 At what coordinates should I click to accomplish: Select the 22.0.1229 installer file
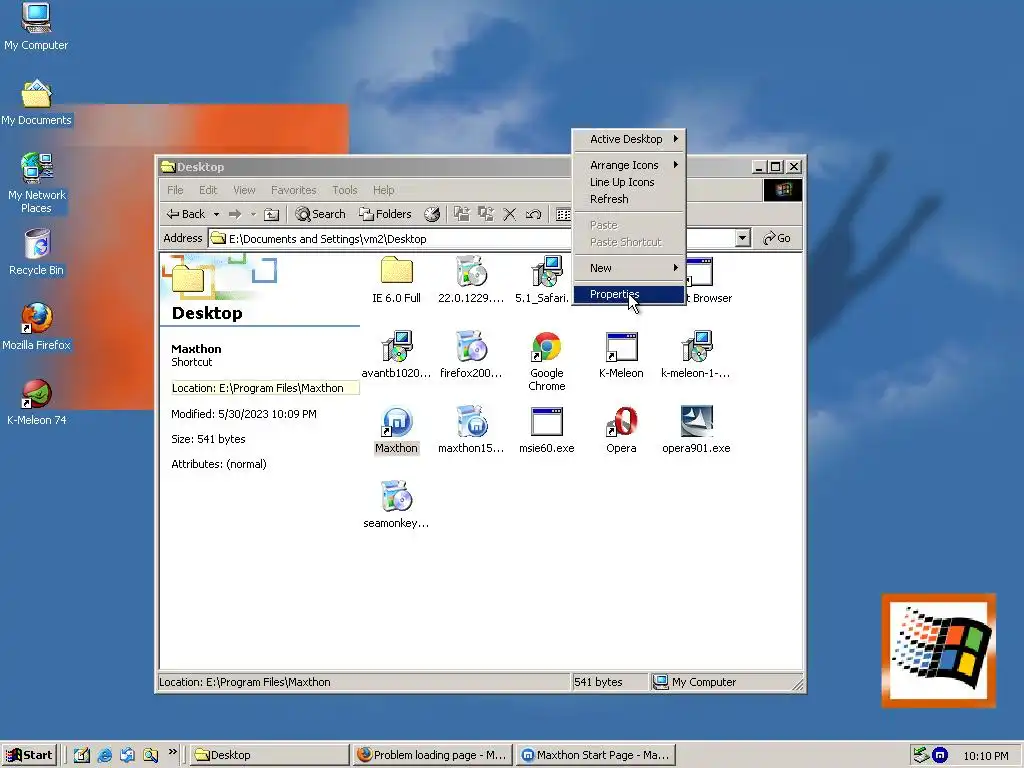pyautogui.click(x=471, y=280)
